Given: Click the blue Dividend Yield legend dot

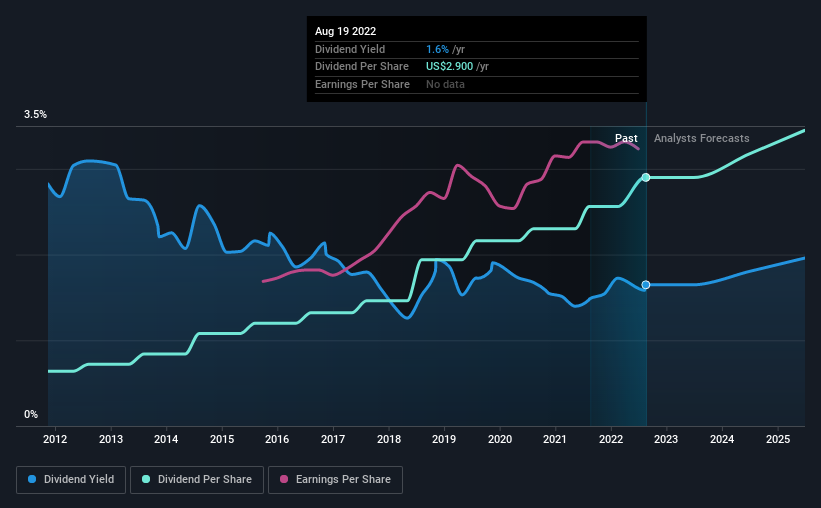Looking at the screenshot, I should point(32,479).
